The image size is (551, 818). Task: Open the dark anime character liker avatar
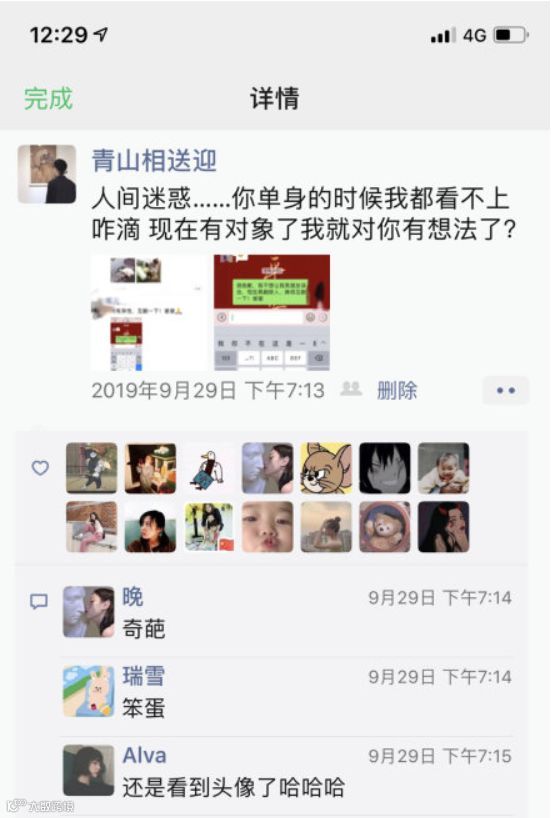(385, 468)
